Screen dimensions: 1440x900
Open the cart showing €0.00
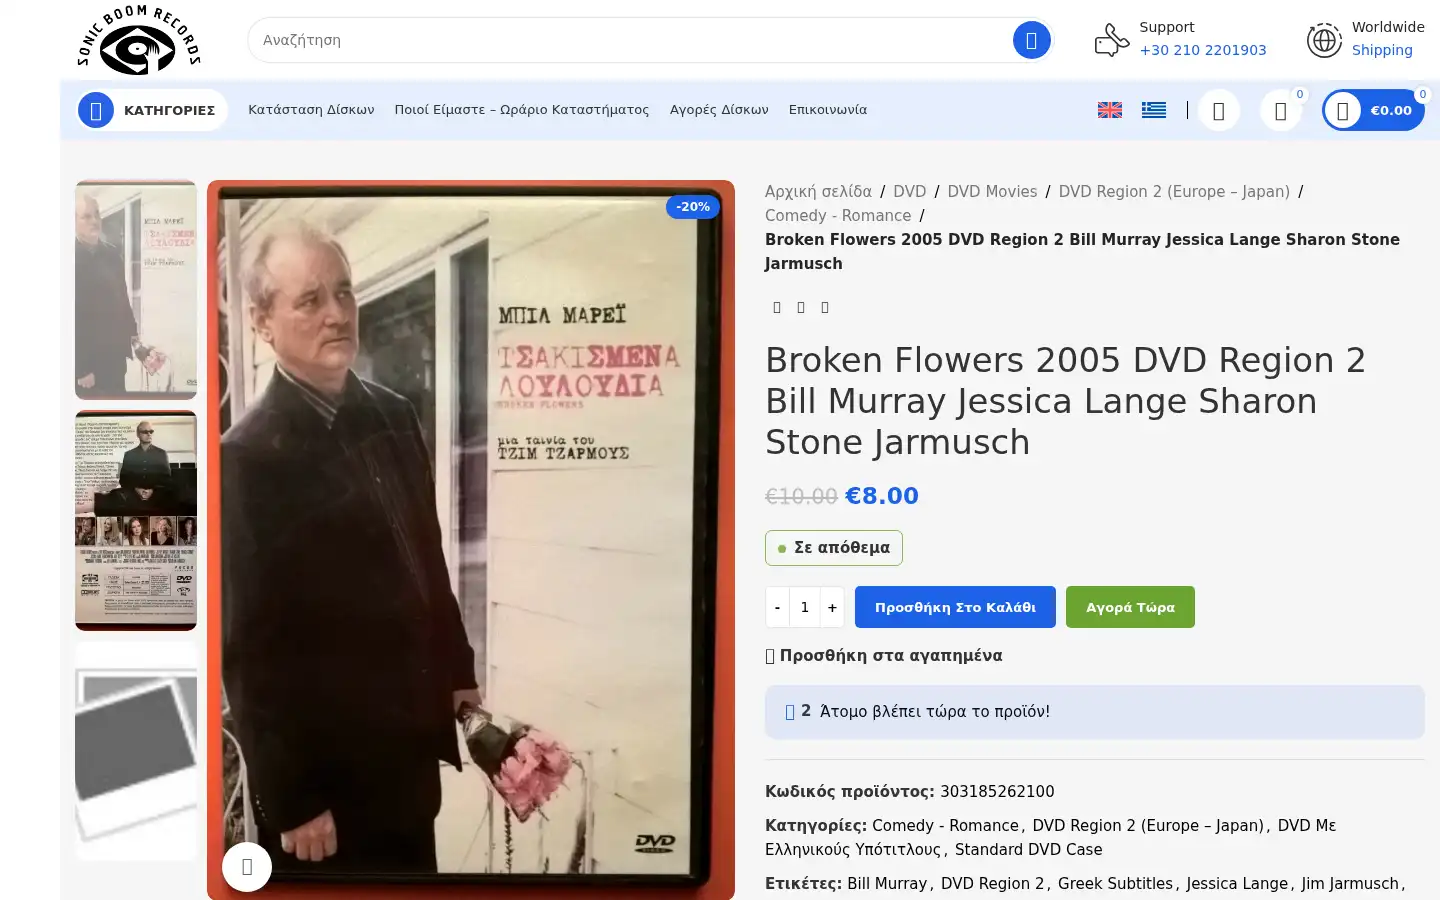[x=1373, y=110]
